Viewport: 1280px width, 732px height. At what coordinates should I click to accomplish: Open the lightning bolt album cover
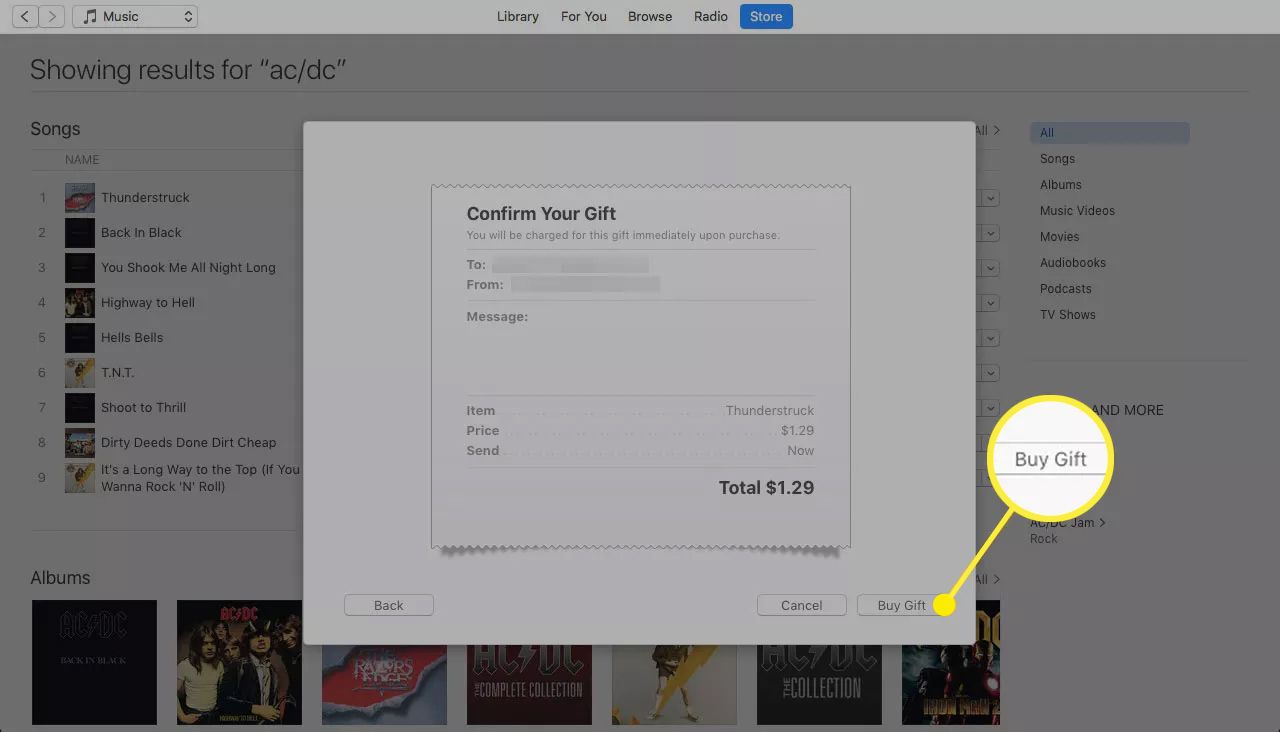point(674,684)
